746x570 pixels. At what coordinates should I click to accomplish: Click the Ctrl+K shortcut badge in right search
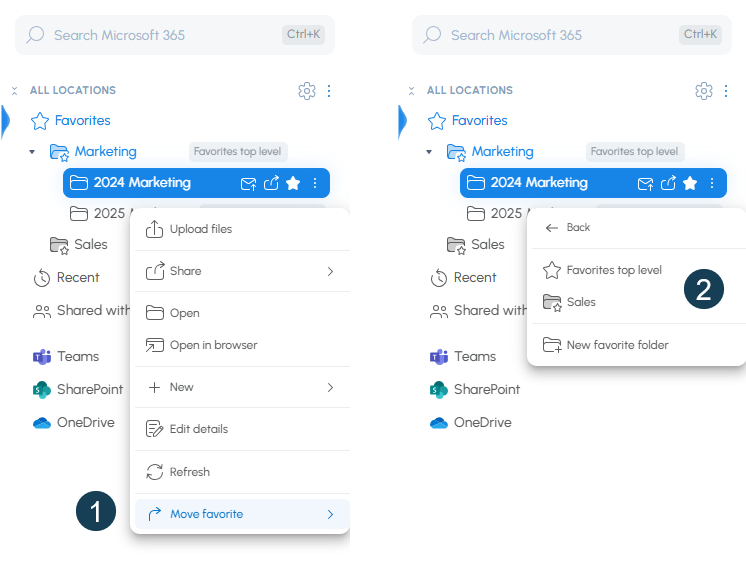[x=700, y=34]
